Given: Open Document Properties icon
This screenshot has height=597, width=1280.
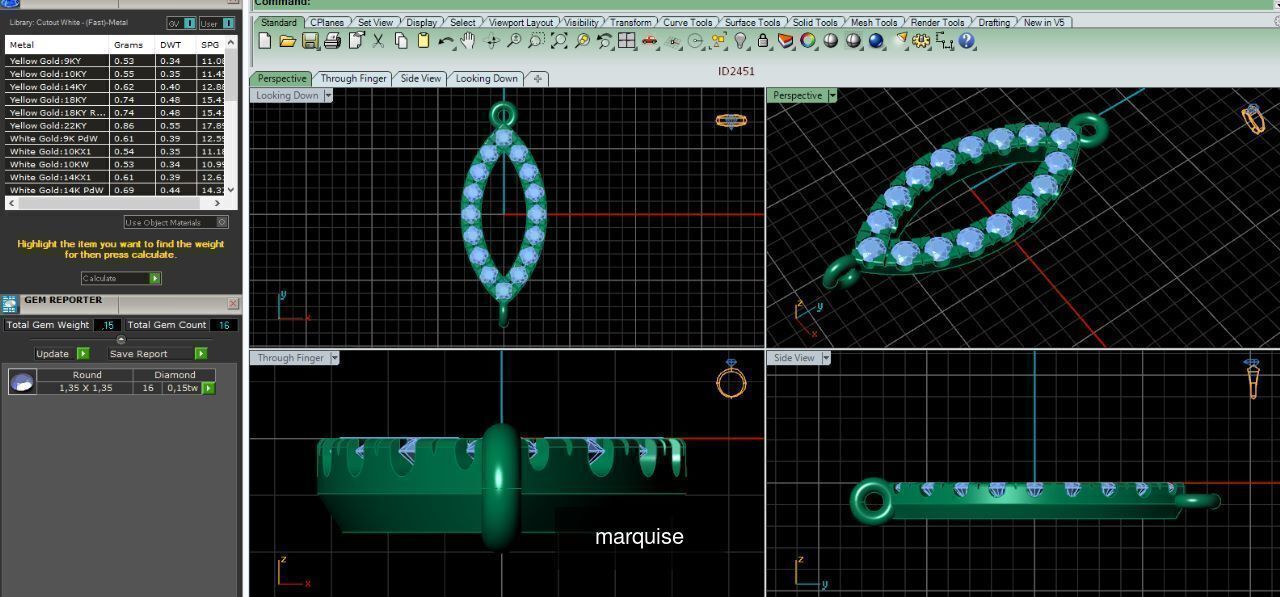Looking at the screenshot, I should pos(355,41).
